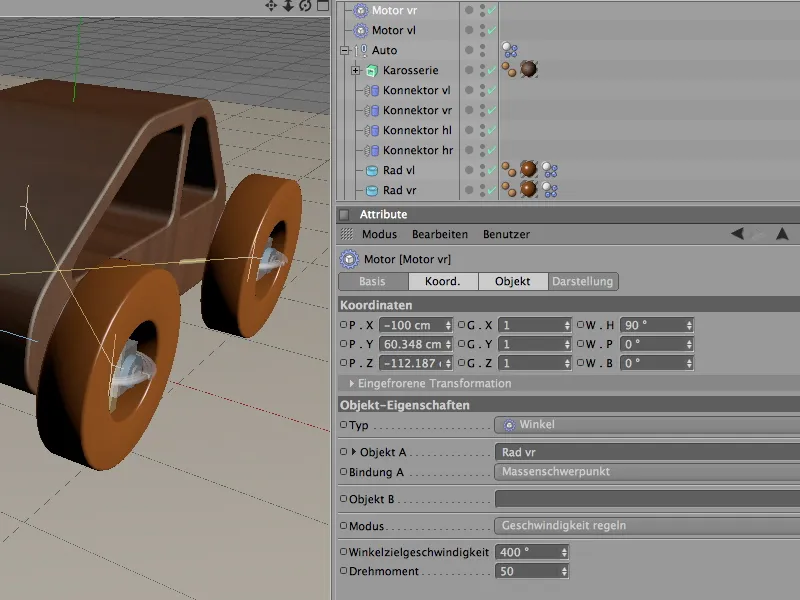Click the Drehmoment value stepper arrows
The image size is (800, 600).
point(565,571)
